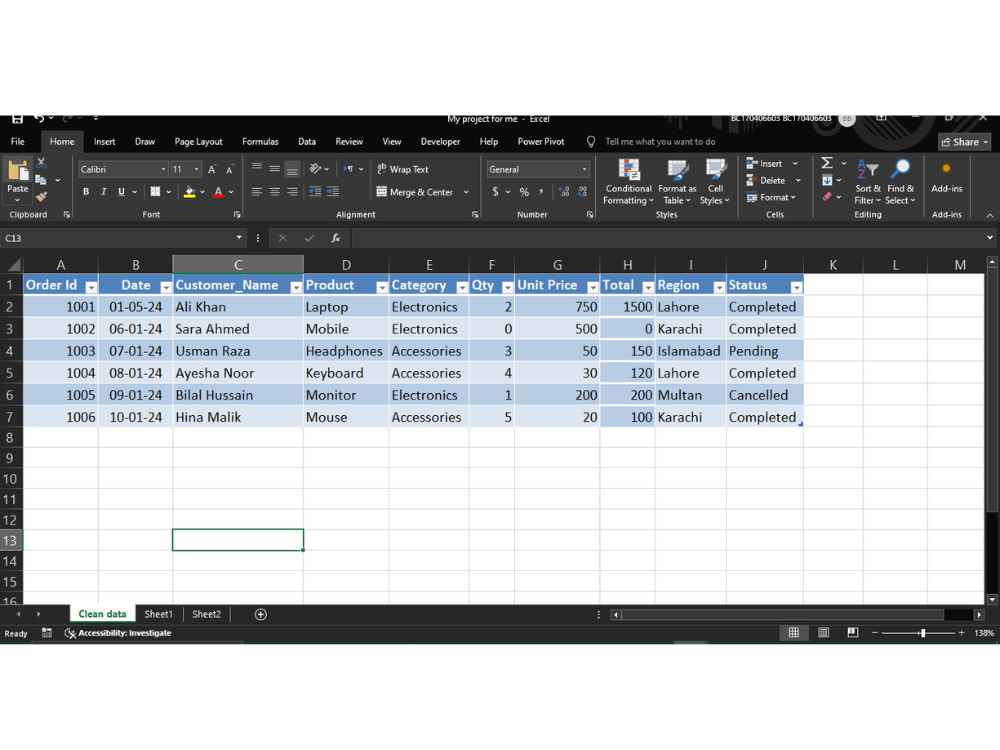Open the File menu
Viewport: 1000px width, 750px height.
point(18,142)
